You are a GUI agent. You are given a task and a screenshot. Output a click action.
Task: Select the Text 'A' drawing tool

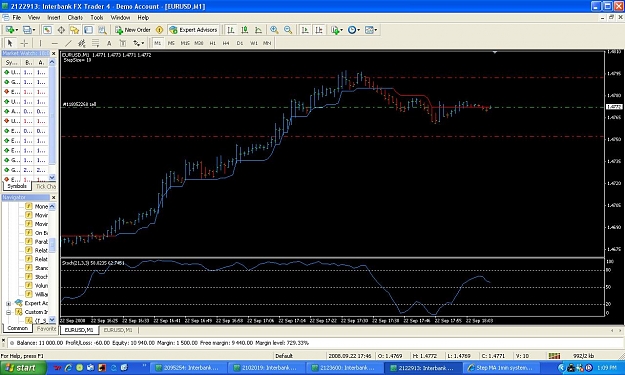tap(109, 43)
